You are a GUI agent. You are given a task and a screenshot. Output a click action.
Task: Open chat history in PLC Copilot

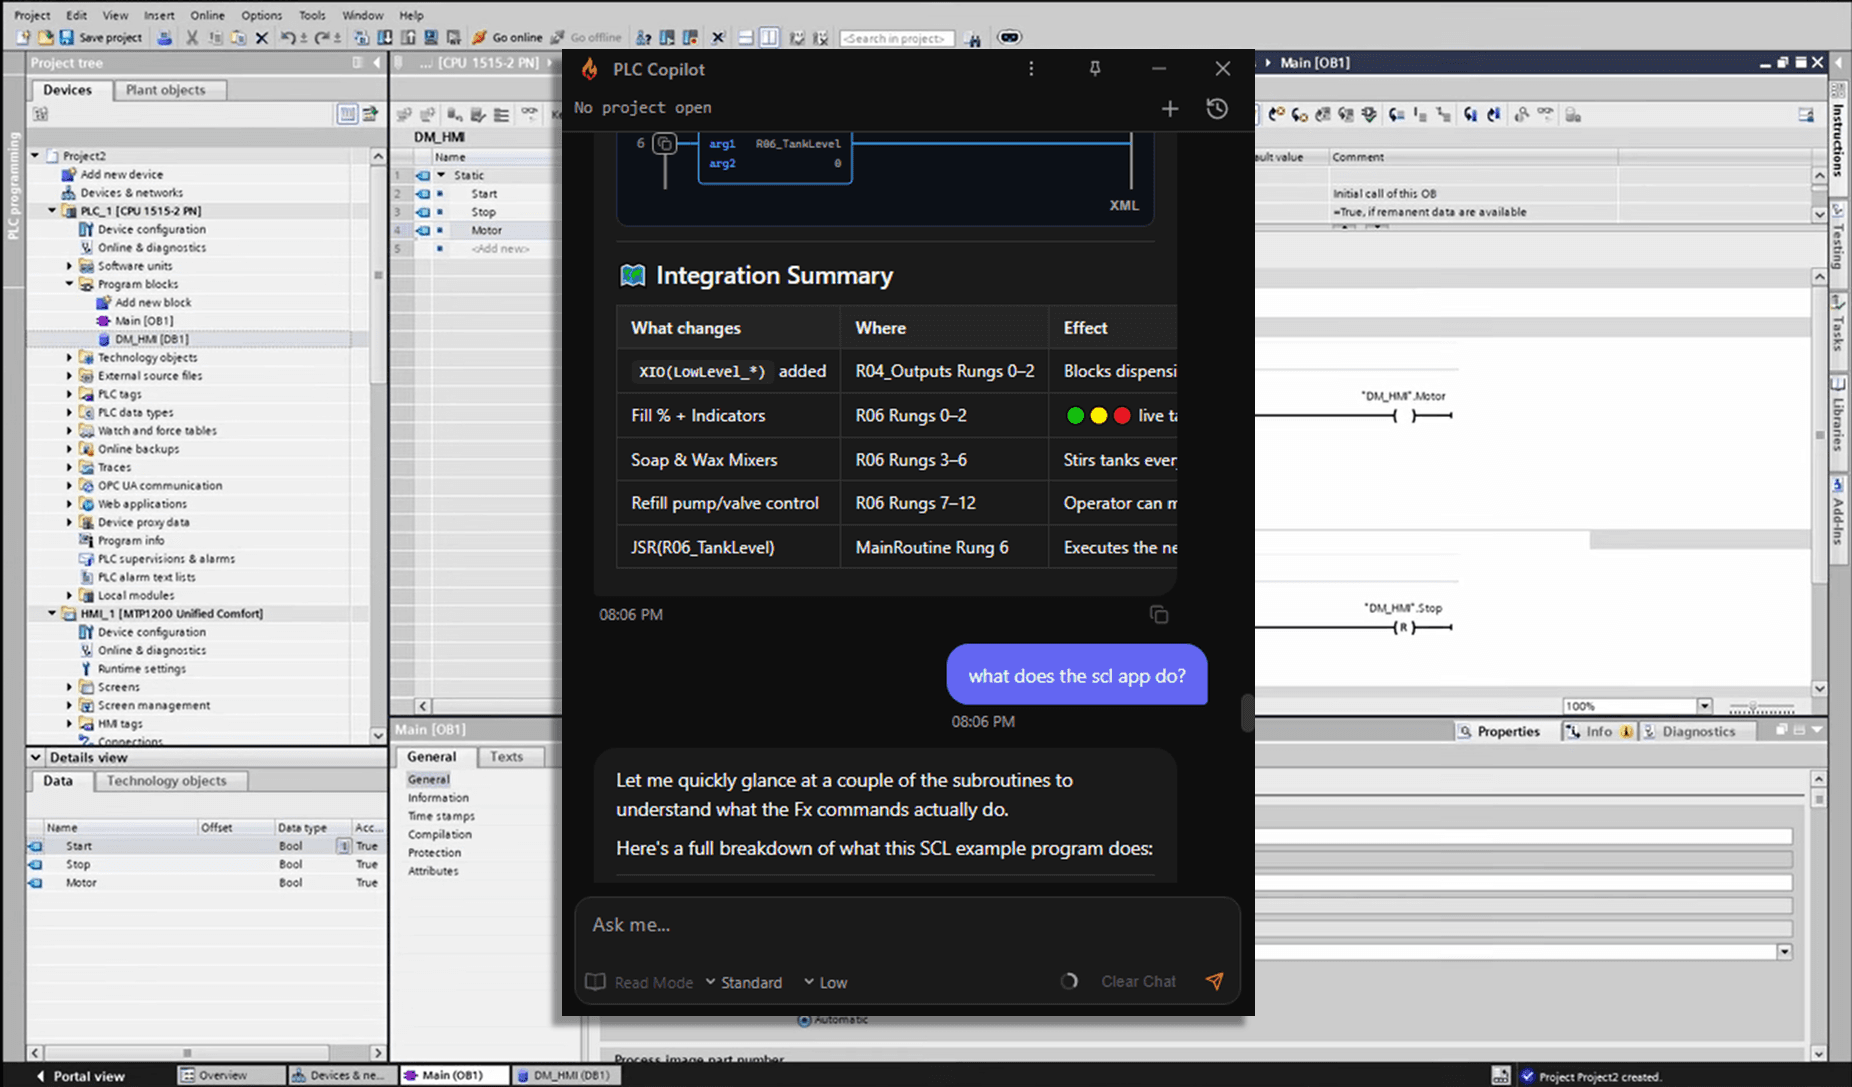tap(1217, 108)
